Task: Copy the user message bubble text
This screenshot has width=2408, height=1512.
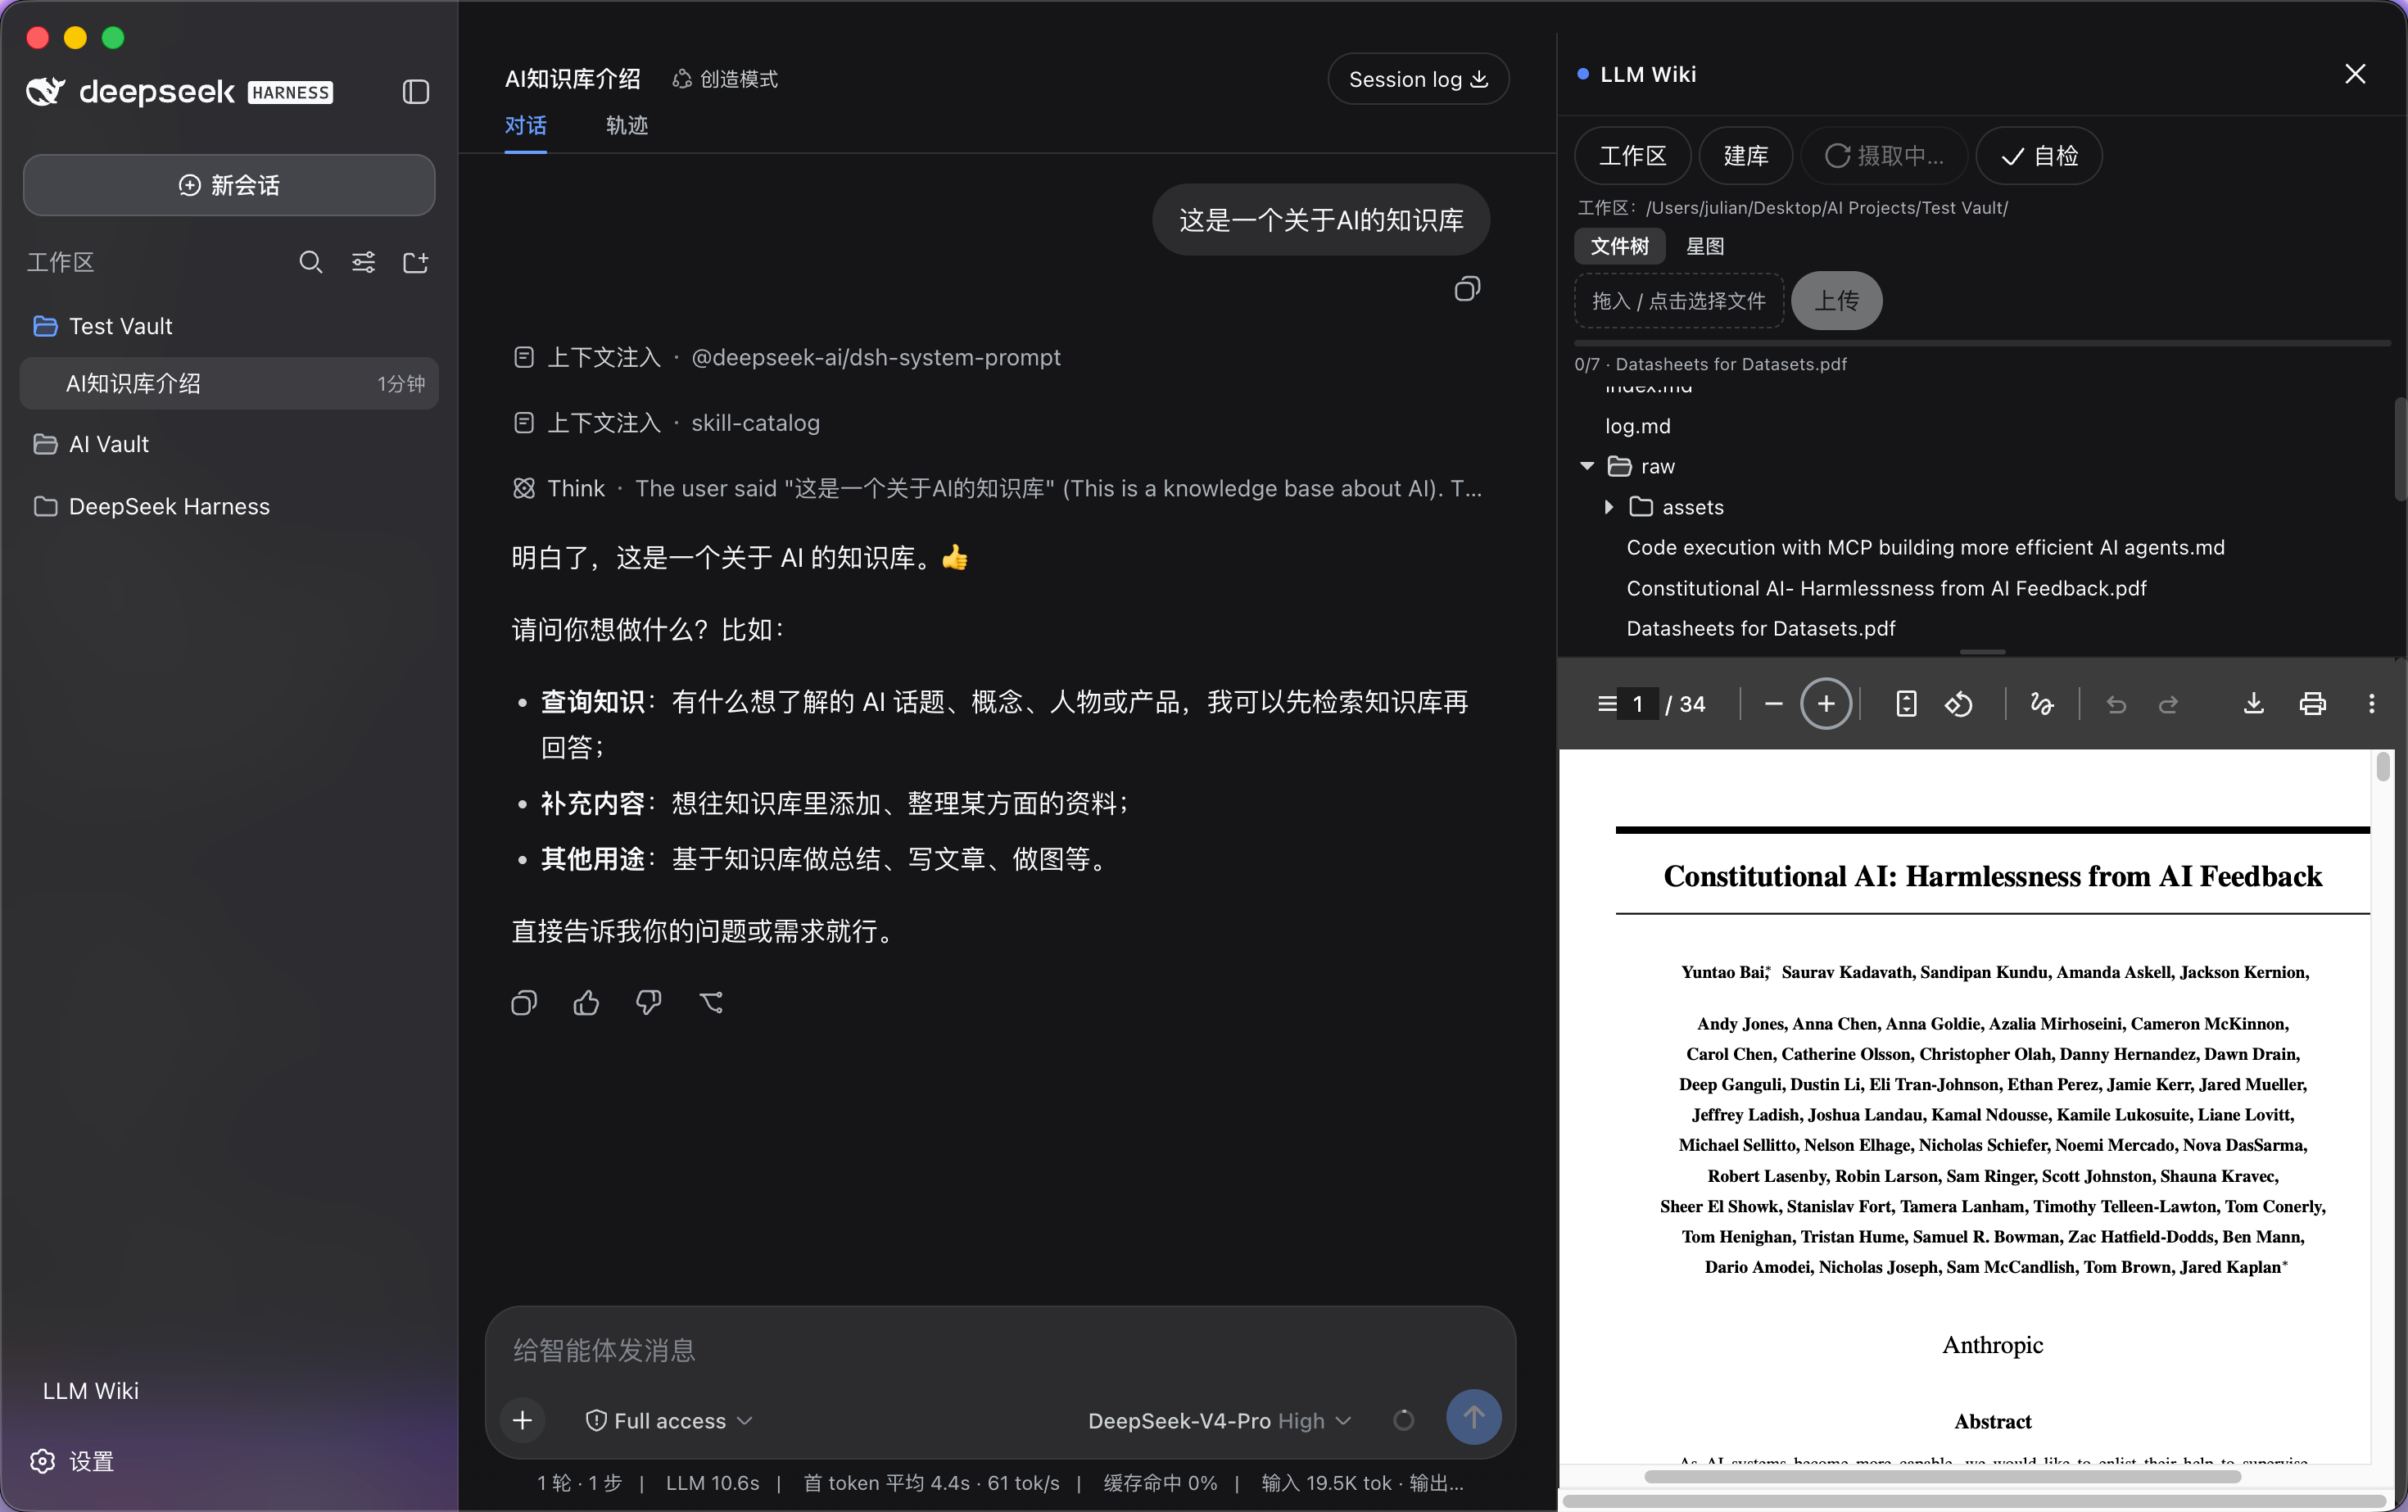Action: tap(1466, 289)
